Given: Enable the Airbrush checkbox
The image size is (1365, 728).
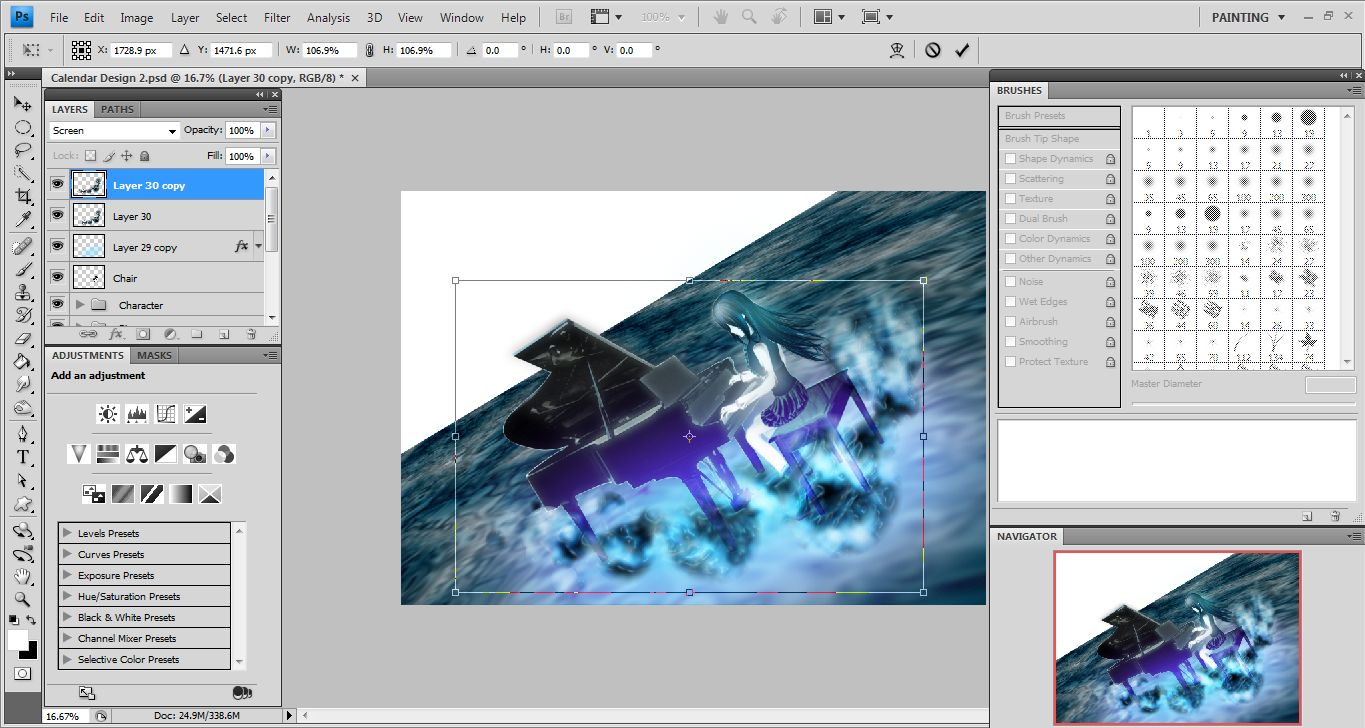Looking at the screenshot, I should coord(1010,322).
